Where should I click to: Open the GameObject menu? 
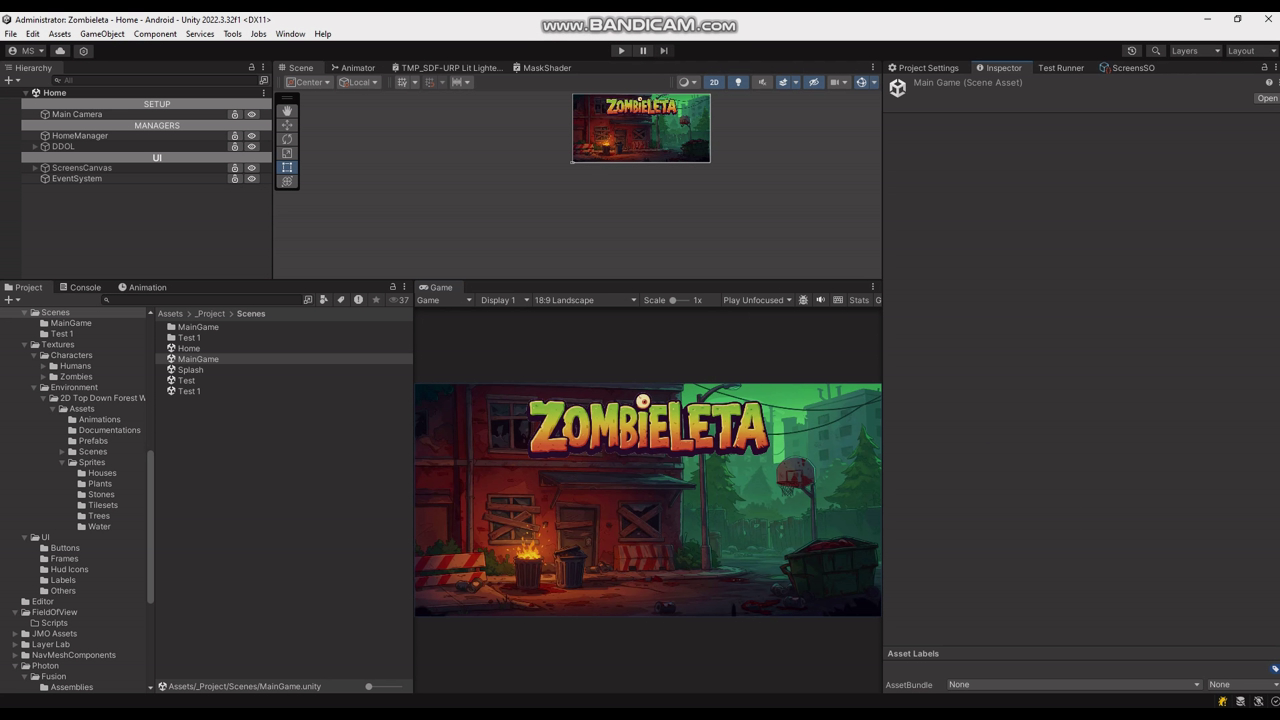point(102,34)
